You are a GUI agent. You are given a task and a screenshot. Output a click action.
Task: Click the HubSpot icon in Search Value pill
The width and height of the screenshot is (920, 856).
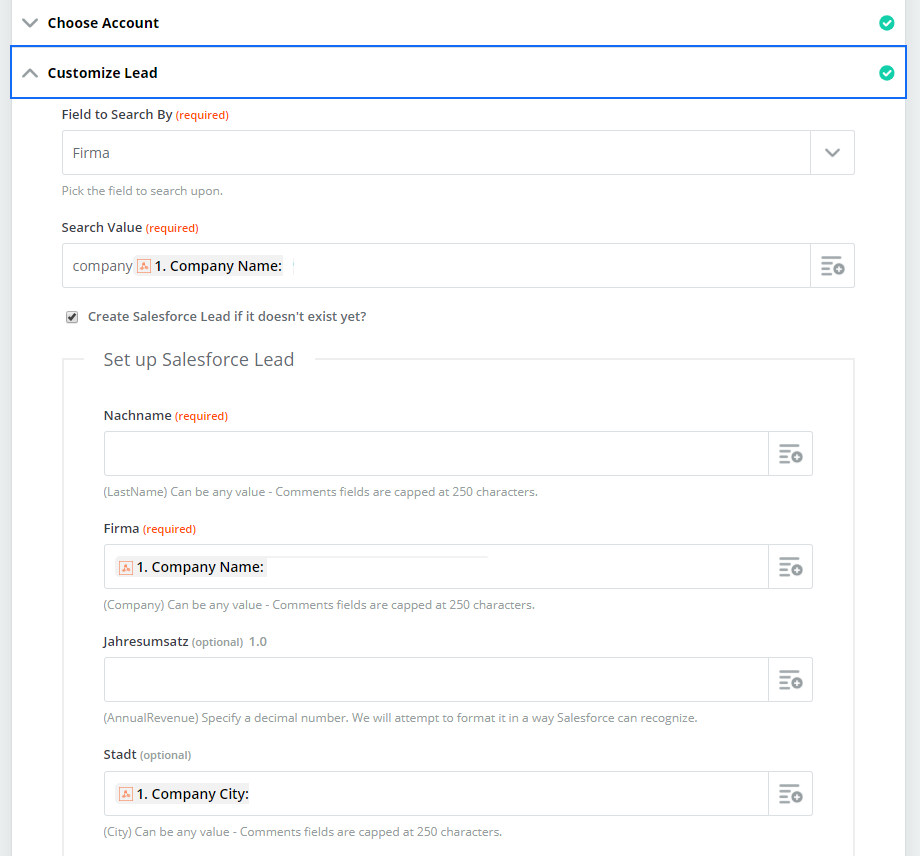point(144,266)
